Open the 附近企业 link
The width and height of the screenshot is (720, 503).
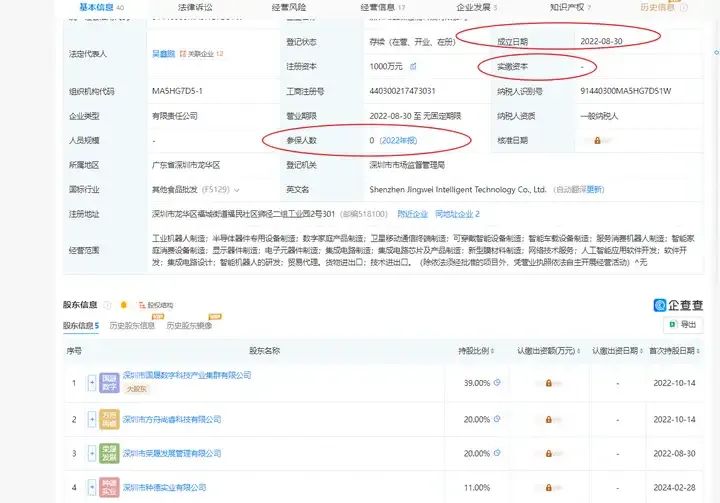[x=412, y=214]
